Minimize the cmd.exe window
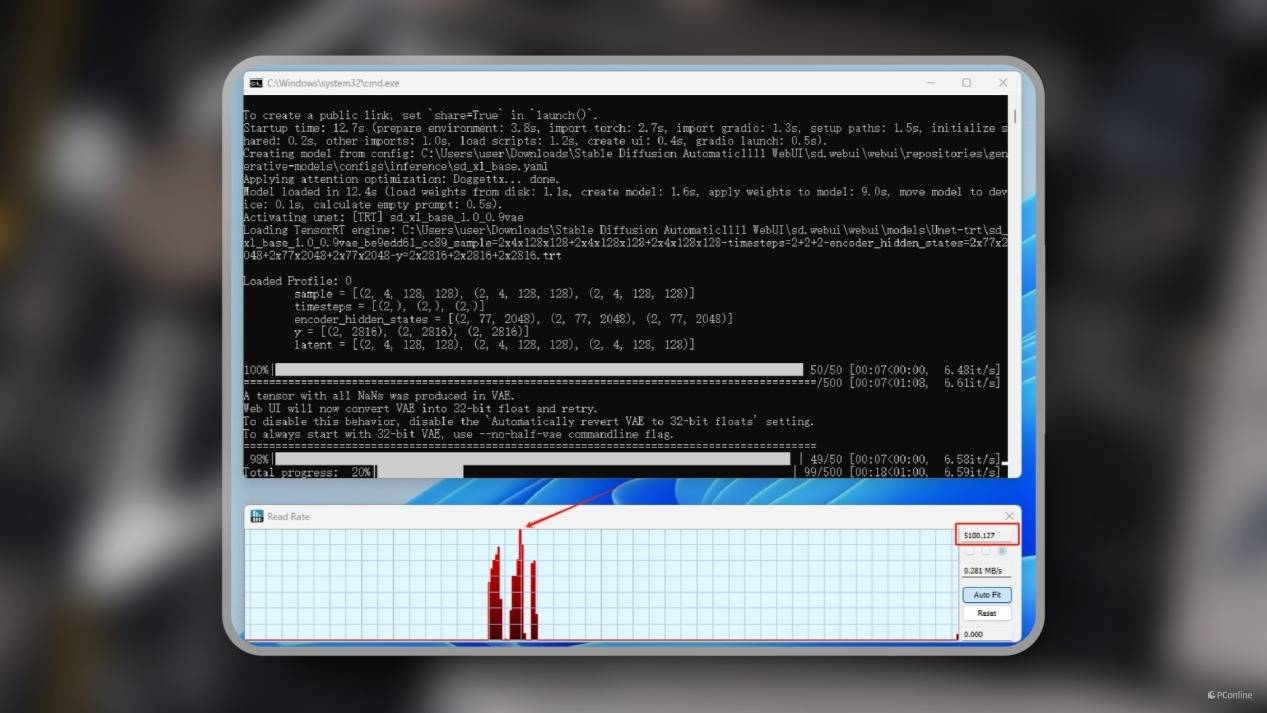 coord(930,83)
